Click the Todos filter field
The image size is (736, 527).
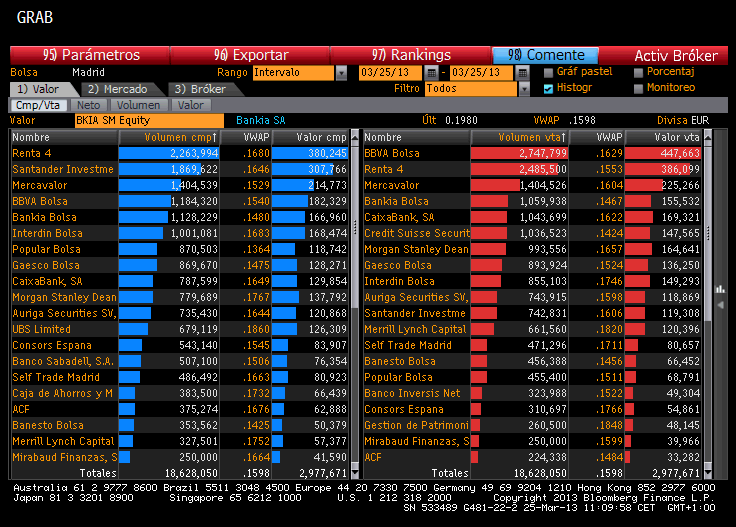[x=471, y=89]
